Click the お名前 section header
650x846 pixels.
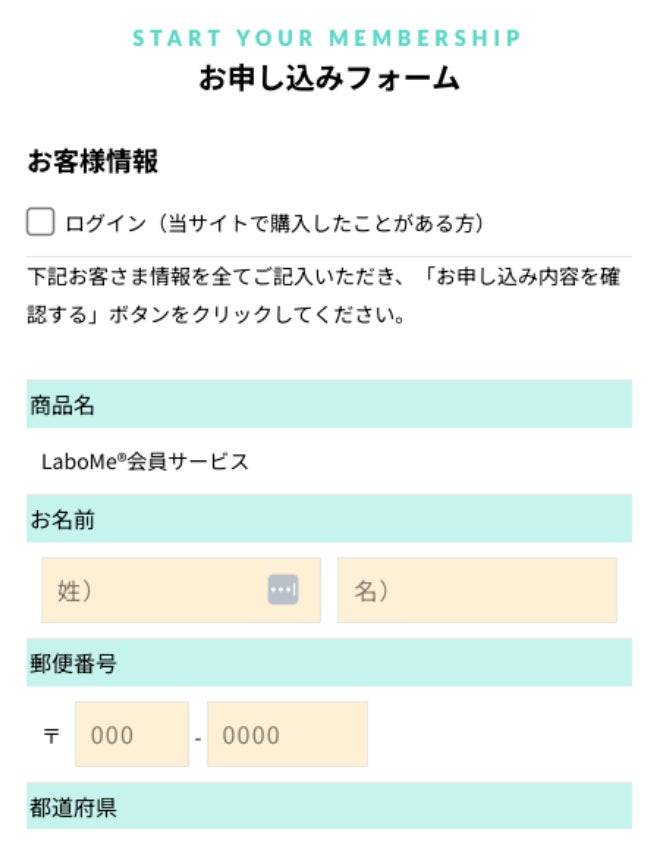[x=63, y=519]
